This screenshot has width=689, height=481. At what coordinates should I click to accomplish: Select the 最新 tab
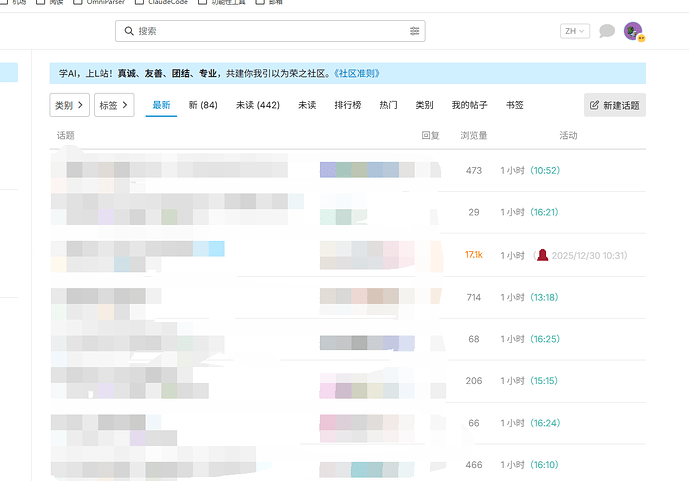(161, 105)
